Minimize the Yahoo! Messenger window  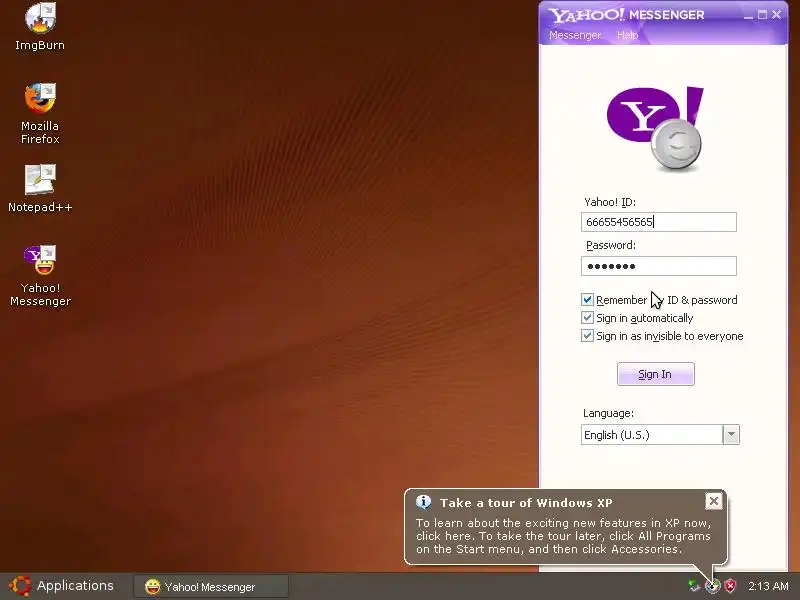coord(748,15)
